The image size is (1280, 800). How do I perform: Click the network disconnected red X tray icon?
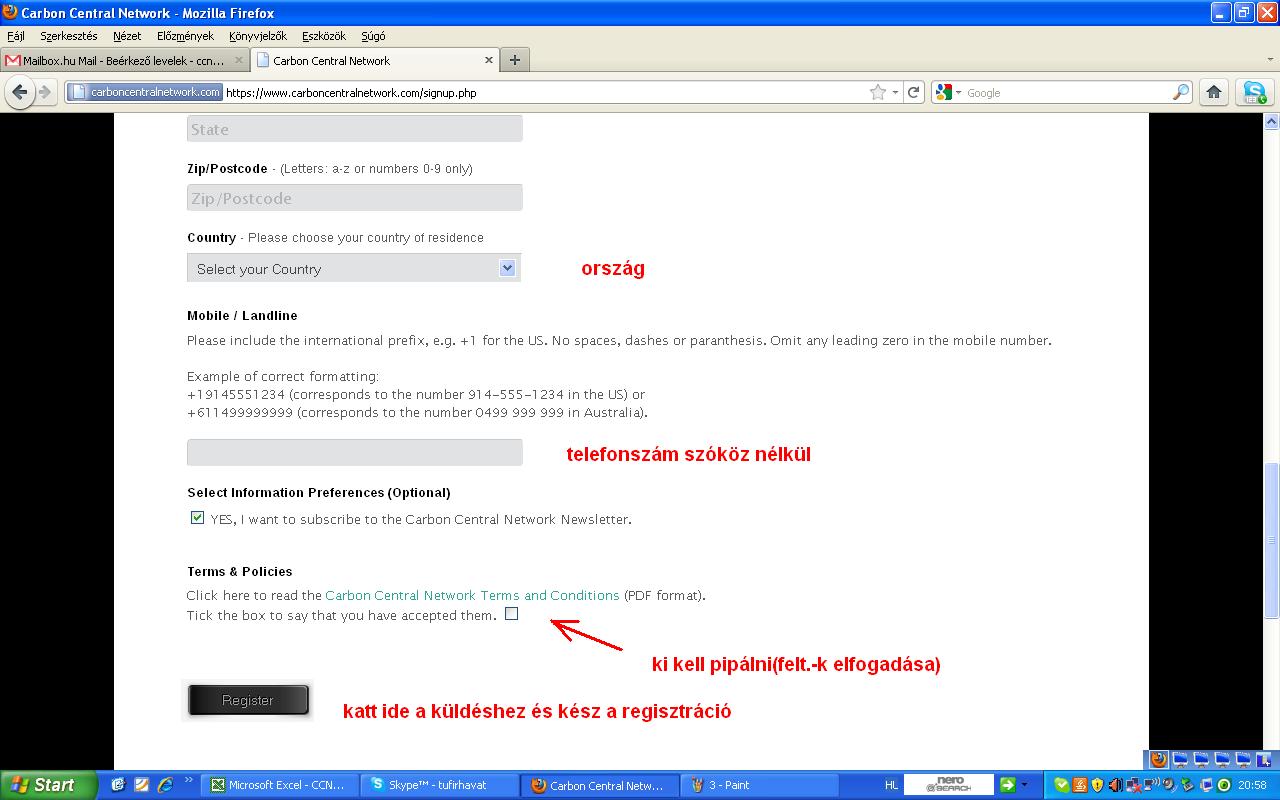click(1133, 786)
